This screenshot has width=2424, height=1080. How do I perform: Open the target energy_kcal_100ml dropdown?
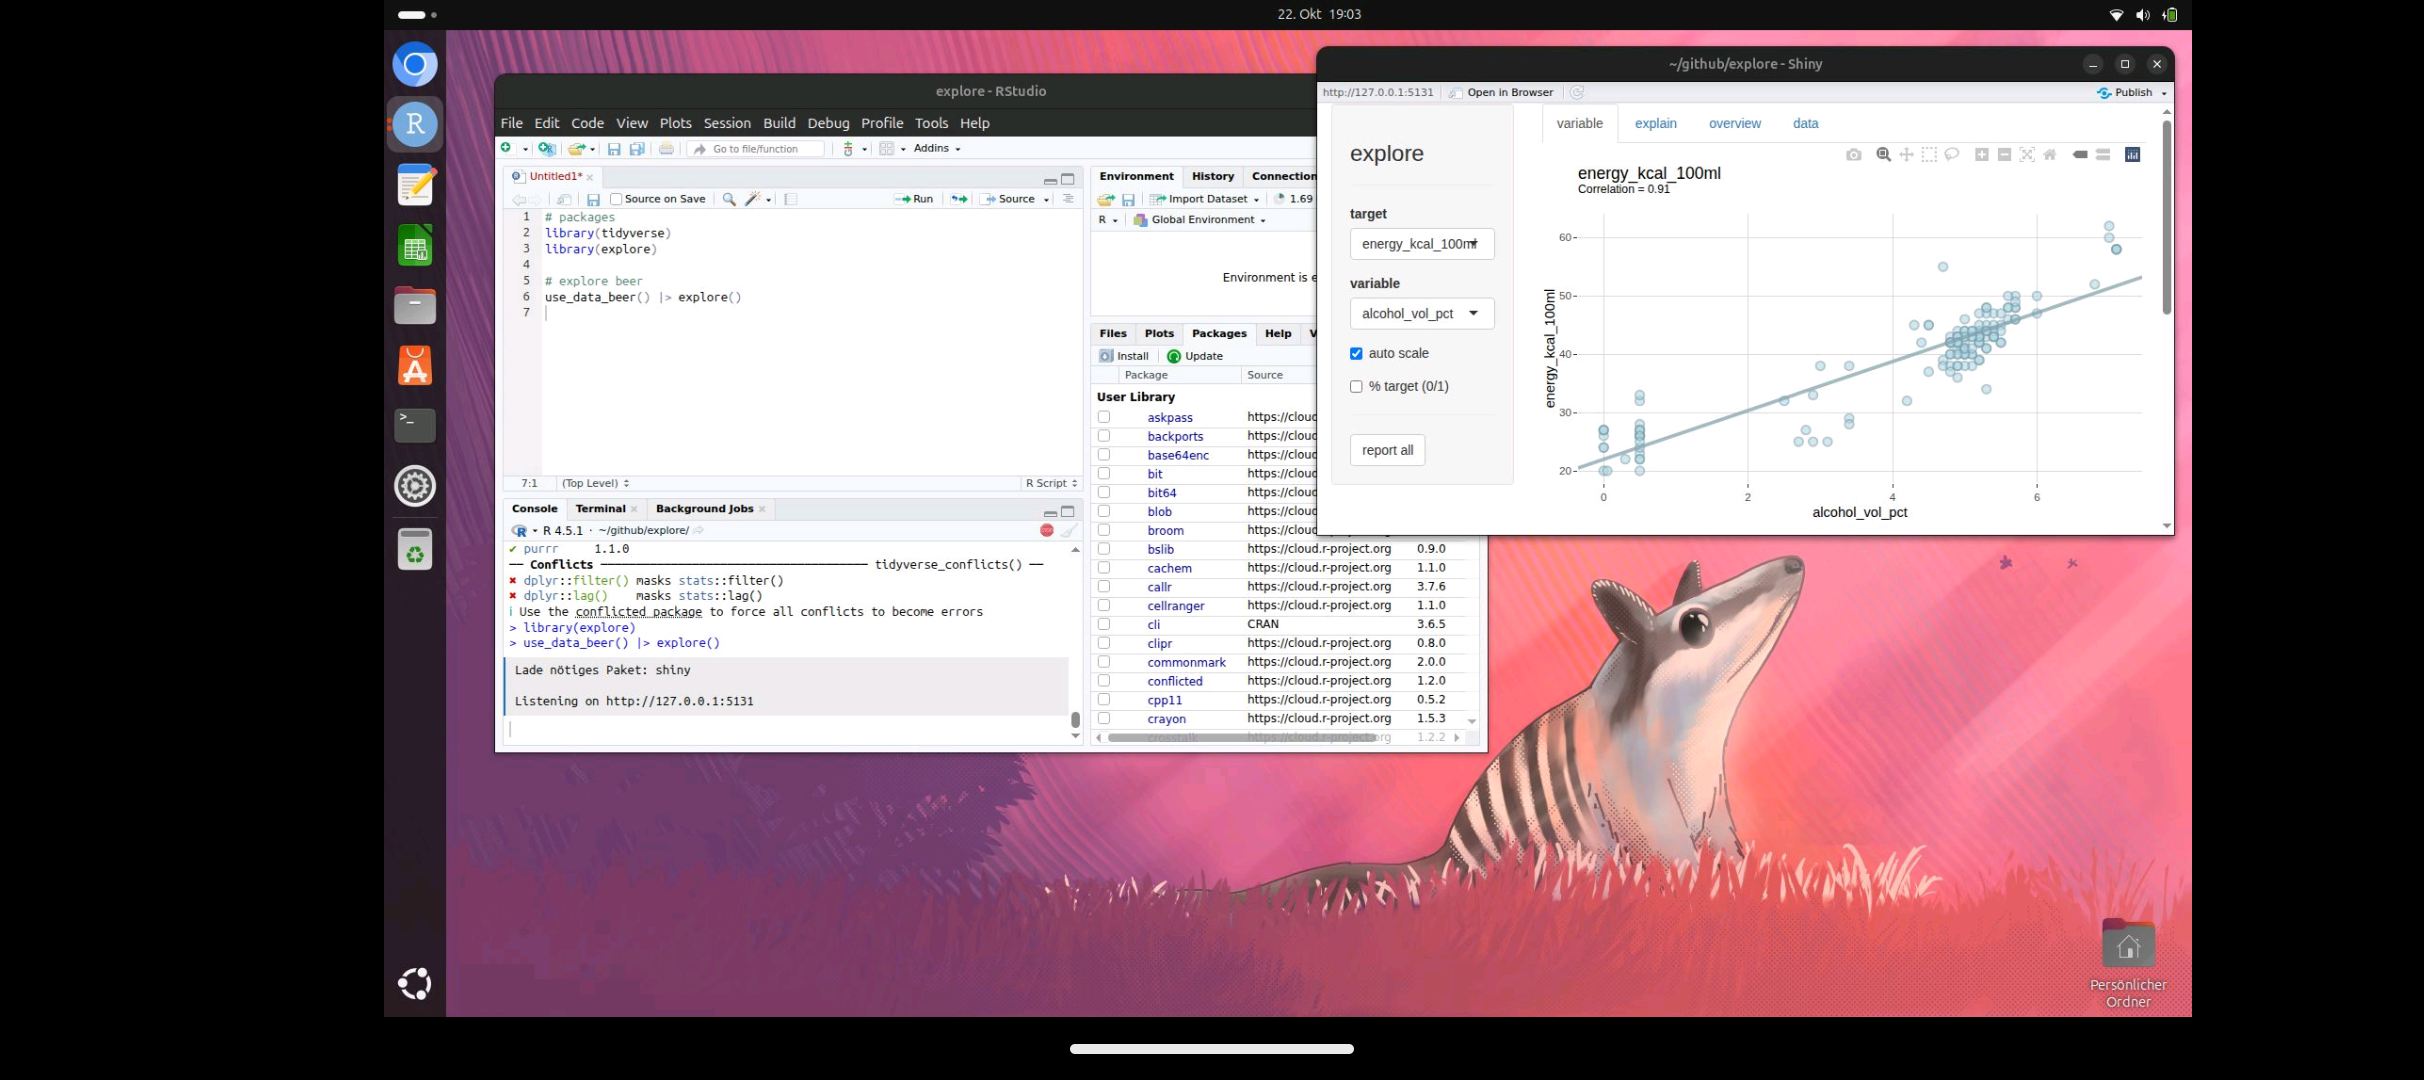1421,244
